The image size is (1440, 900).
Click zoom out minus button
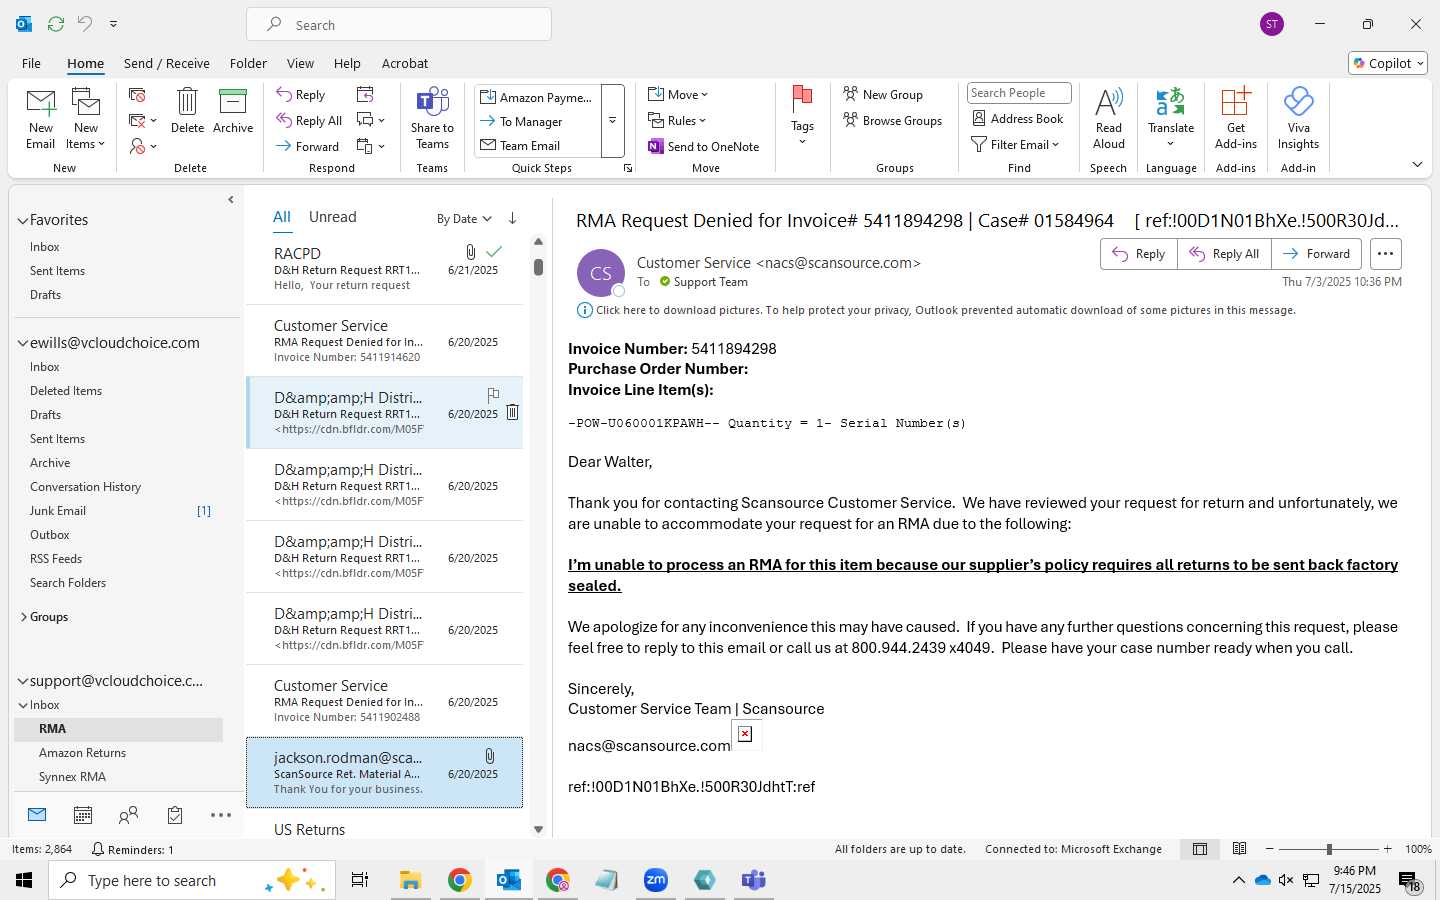pyautogui.click(x=1270, y=849)
